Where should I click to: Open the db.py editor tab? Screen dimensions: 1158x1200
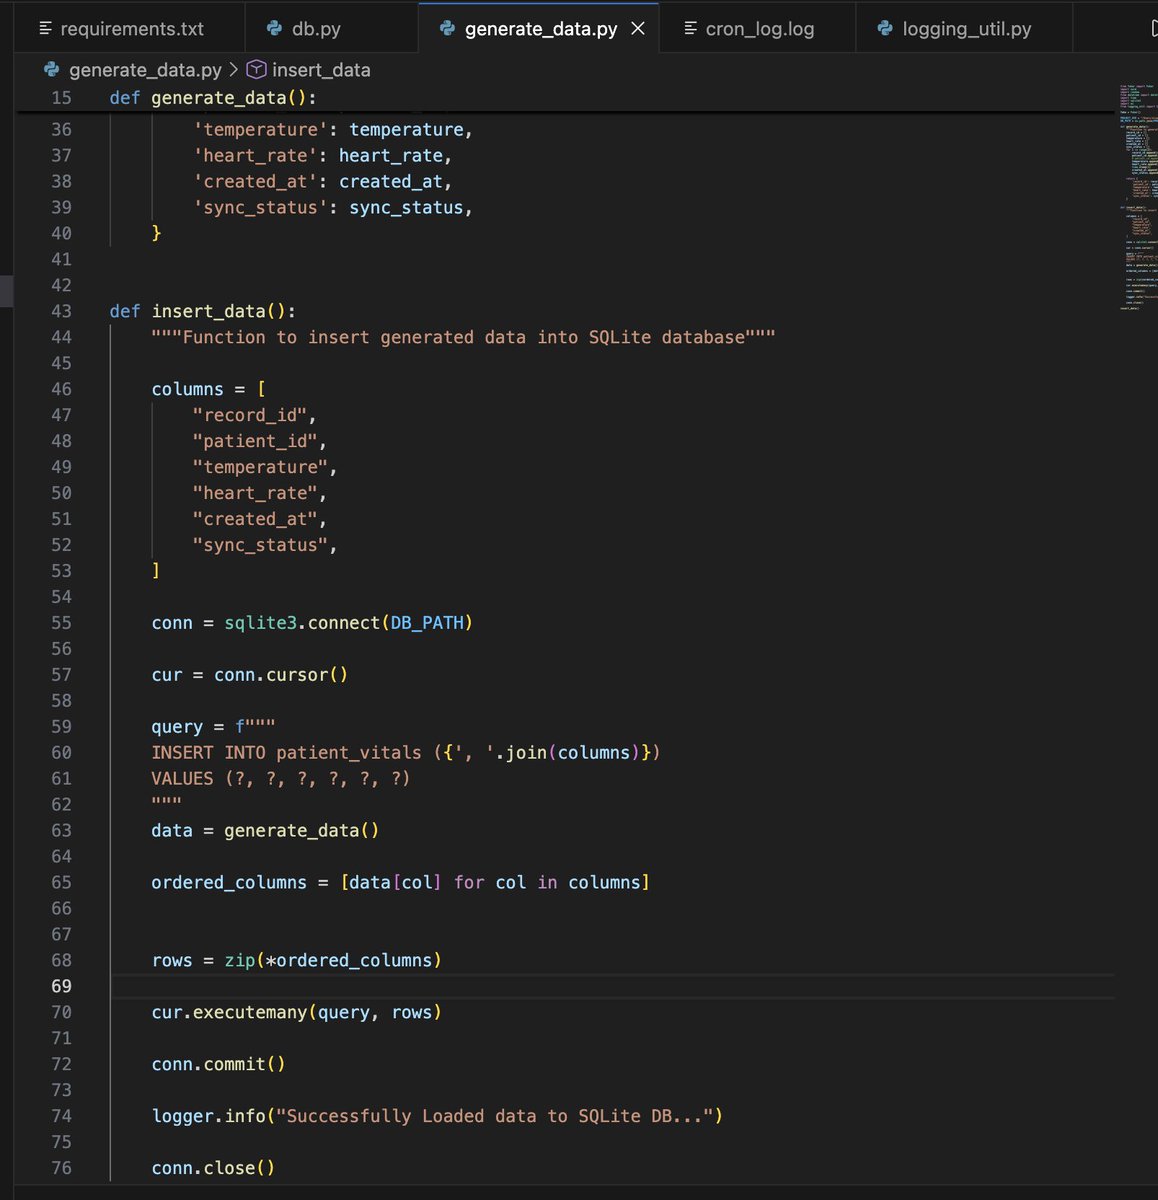[332, 29]
